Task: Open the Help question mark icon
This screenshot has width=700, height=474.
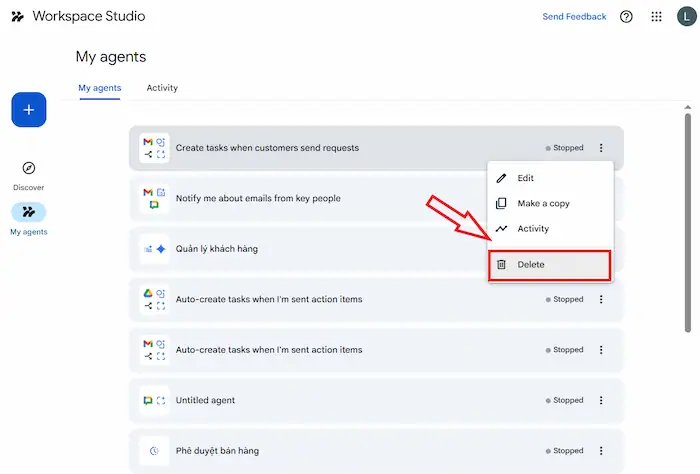Action: tap(626, 17)
